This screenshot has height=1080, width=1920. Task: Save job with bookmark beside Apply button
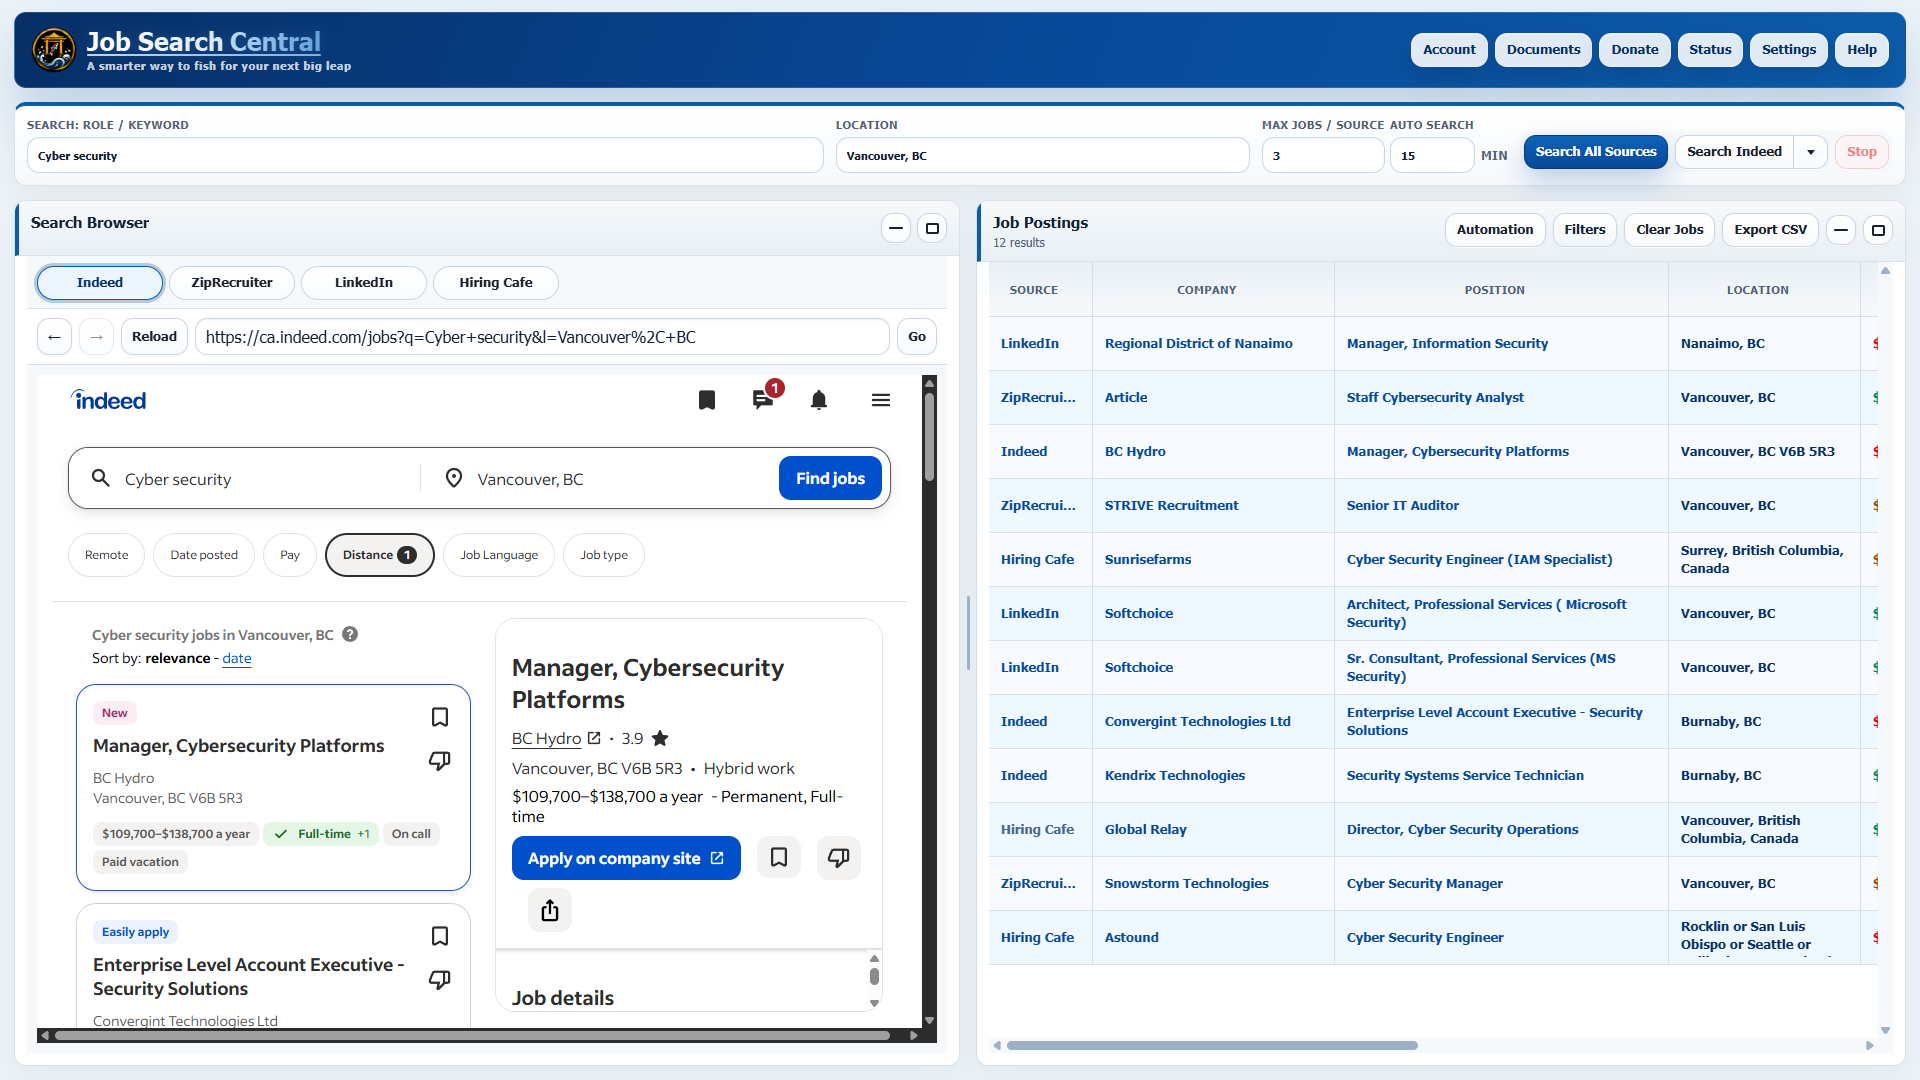tap(779, 858)
